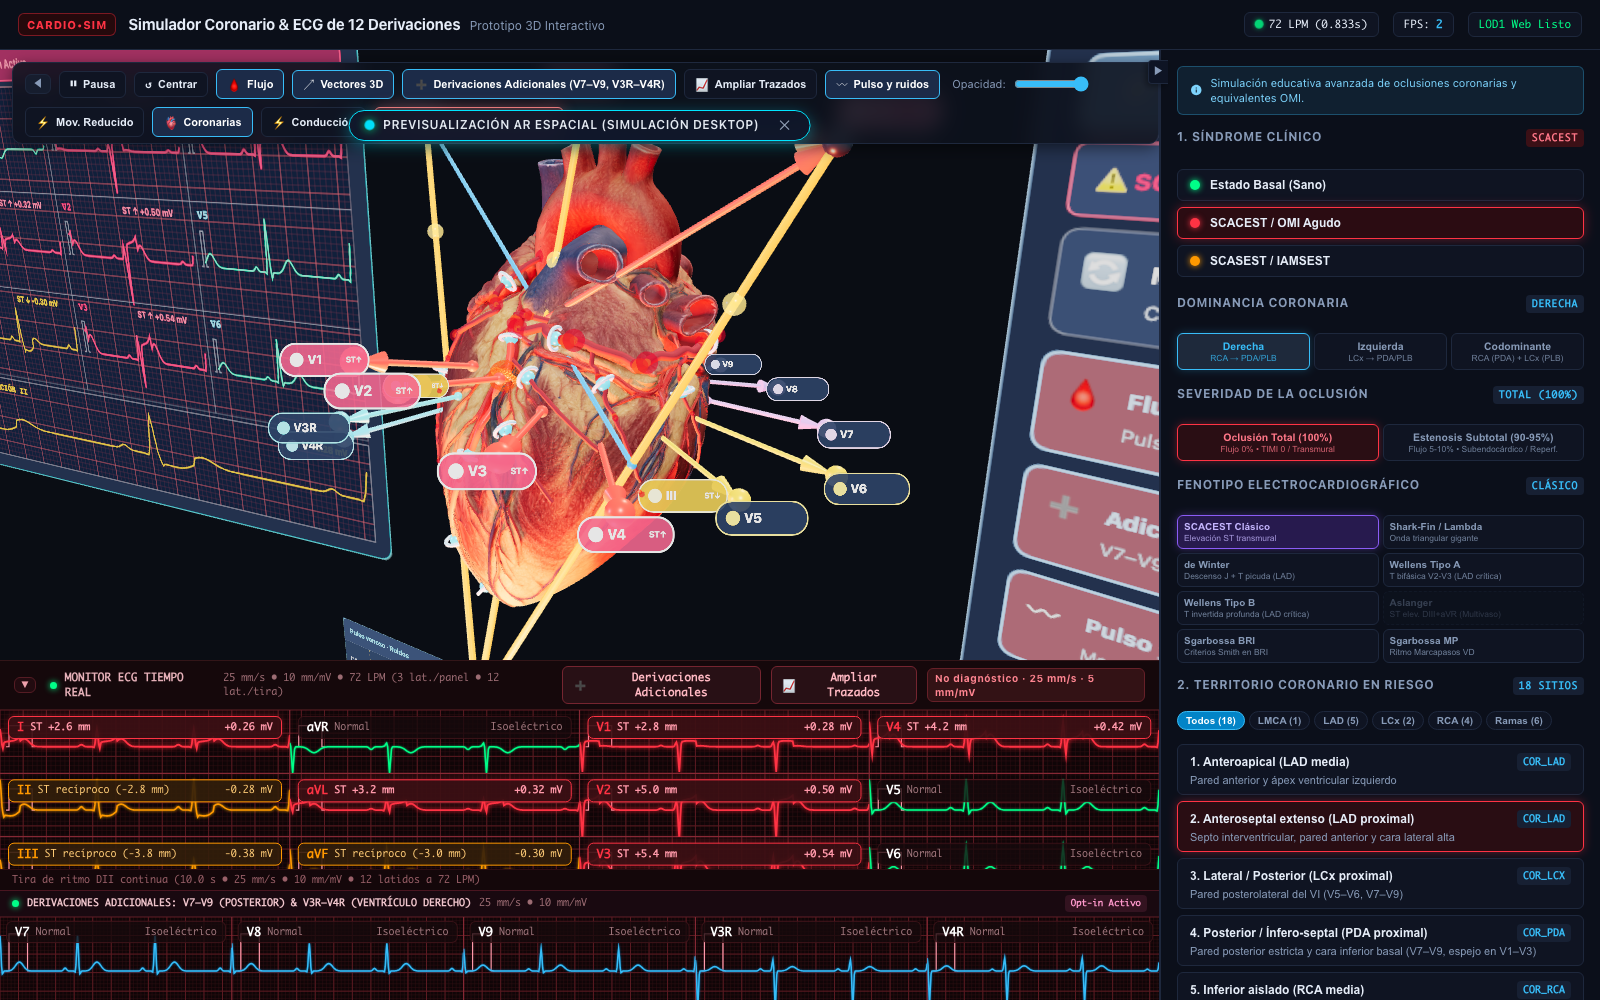
Task: Open the Todos (18) territory tab
Action: 1210,721
